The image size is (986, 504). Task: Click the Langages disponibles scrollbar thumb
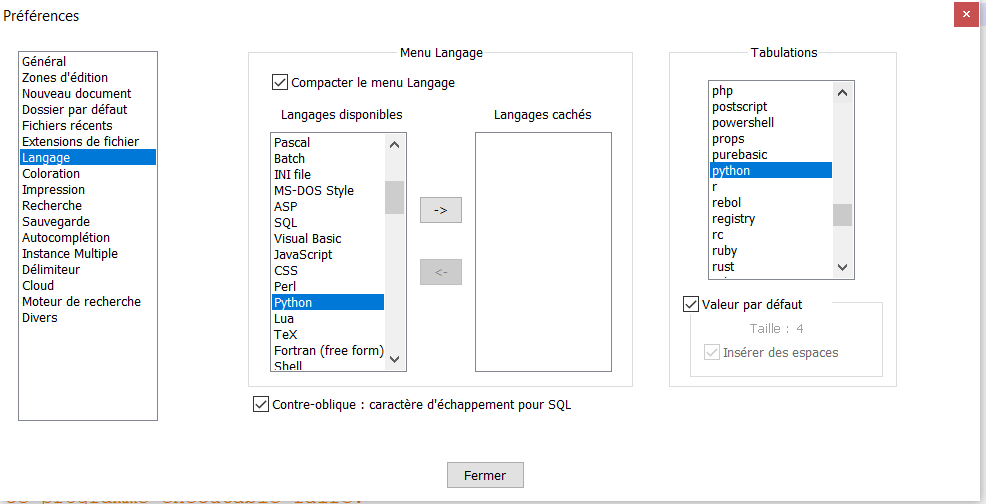coord(394,197)
